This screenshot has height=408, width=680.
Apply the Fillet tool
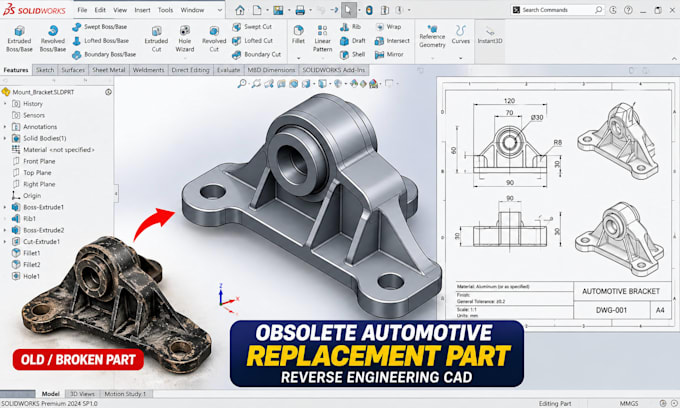pos(298,35)
